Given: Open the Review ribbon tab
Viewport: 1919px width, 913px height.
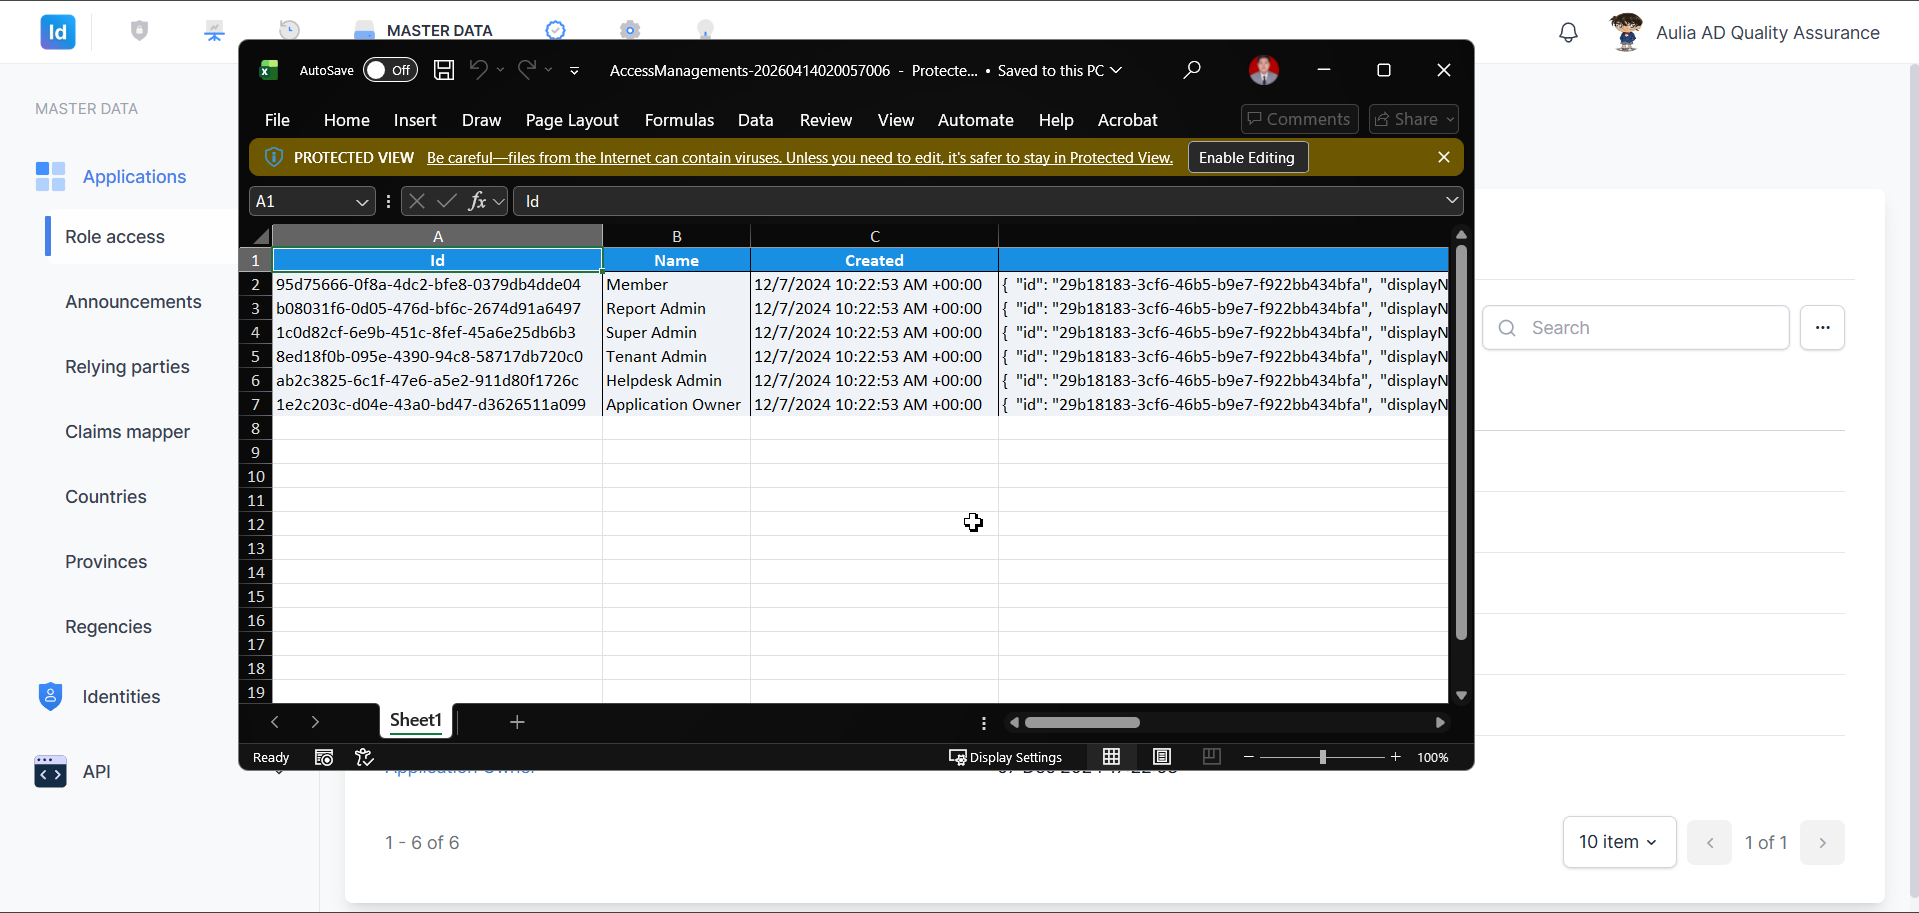Looking at the screenshot, I should tap(826, 120).
